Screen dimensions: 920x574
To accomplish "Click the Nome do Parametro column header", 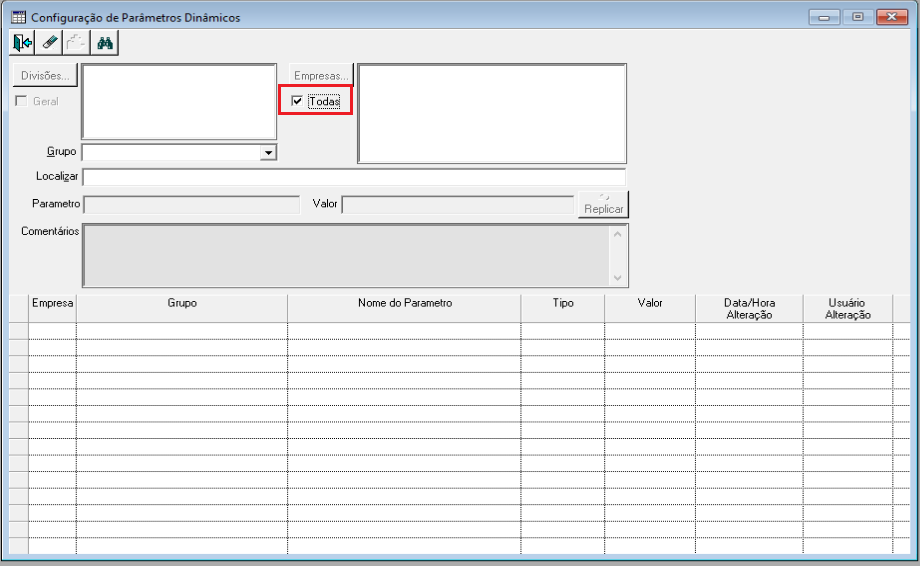I will point(404,309).
